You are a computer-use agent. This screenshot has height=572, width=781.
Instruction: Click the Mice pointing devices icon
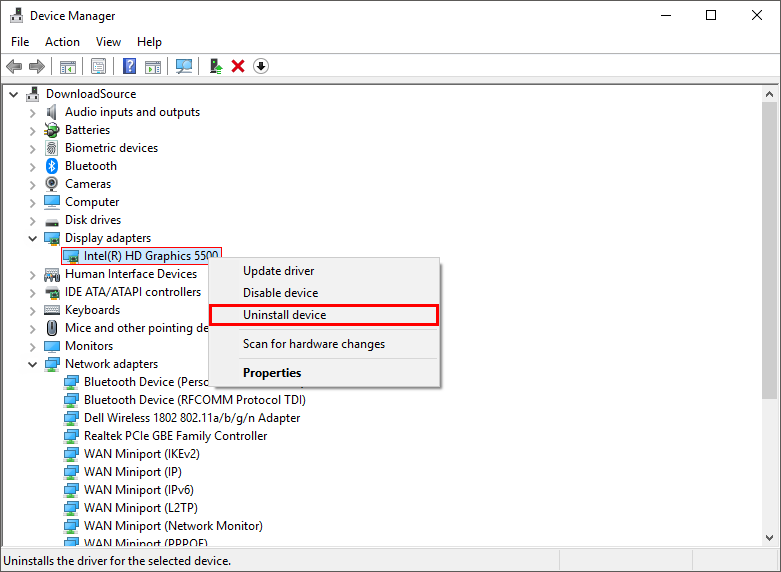point(52,328)
